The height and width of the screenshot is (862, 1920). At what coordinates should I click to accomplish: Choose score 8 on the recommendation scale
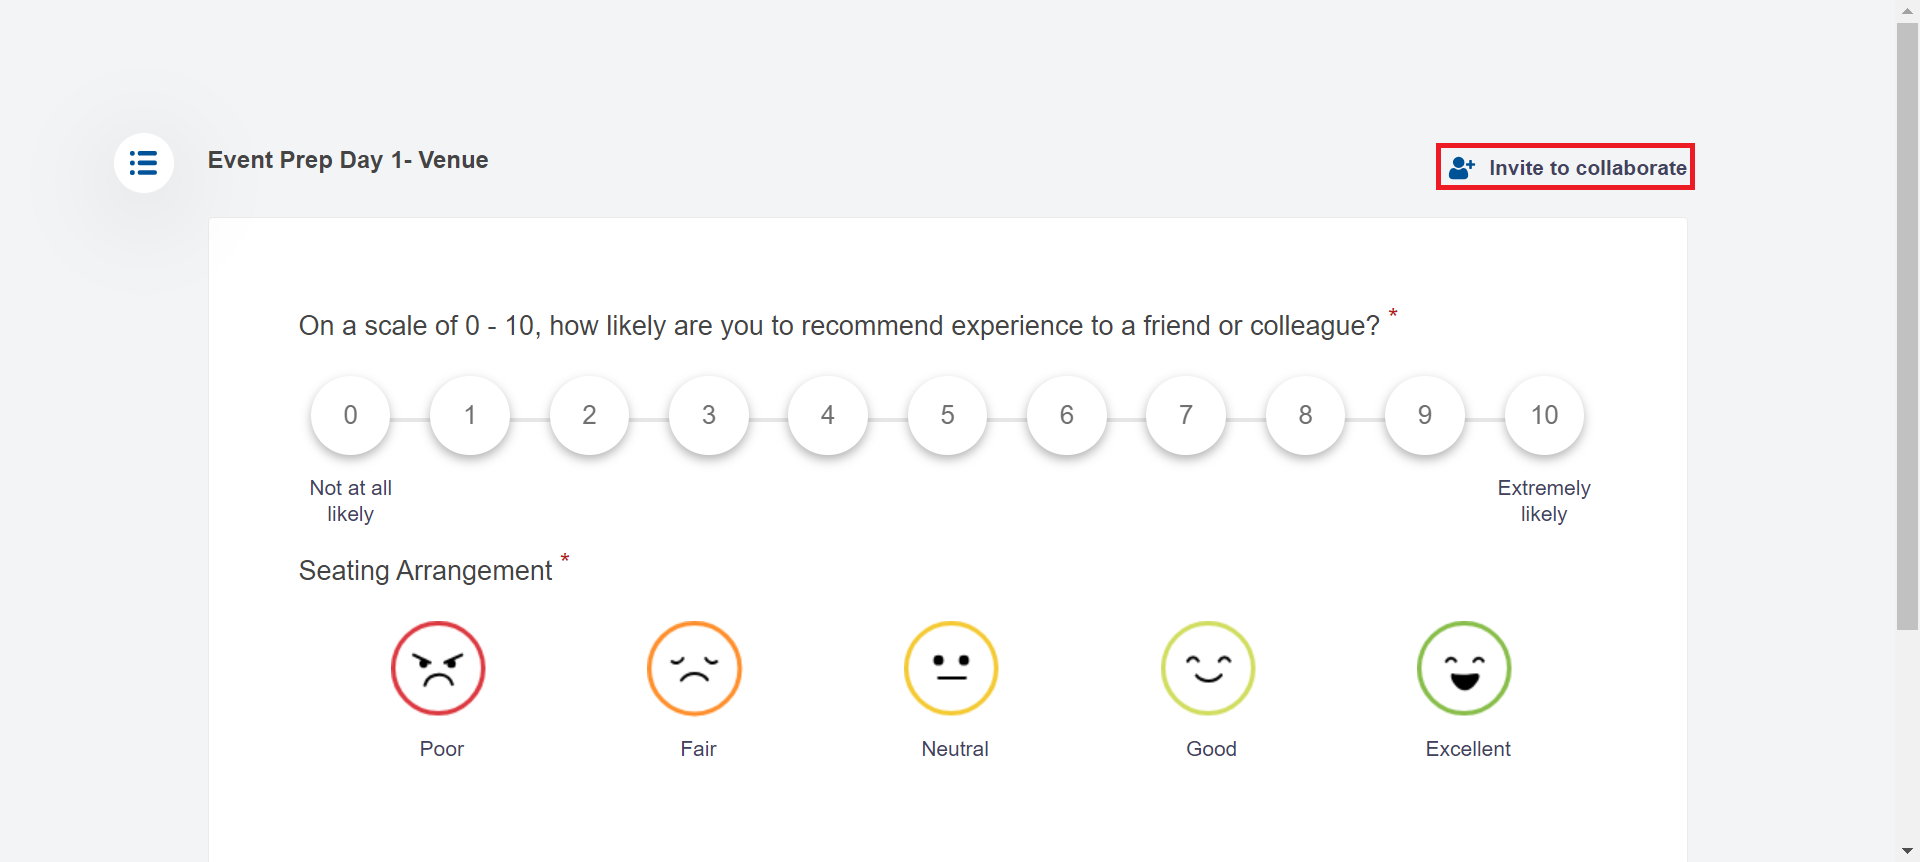pyautogui.click(x=1305, y=415)
